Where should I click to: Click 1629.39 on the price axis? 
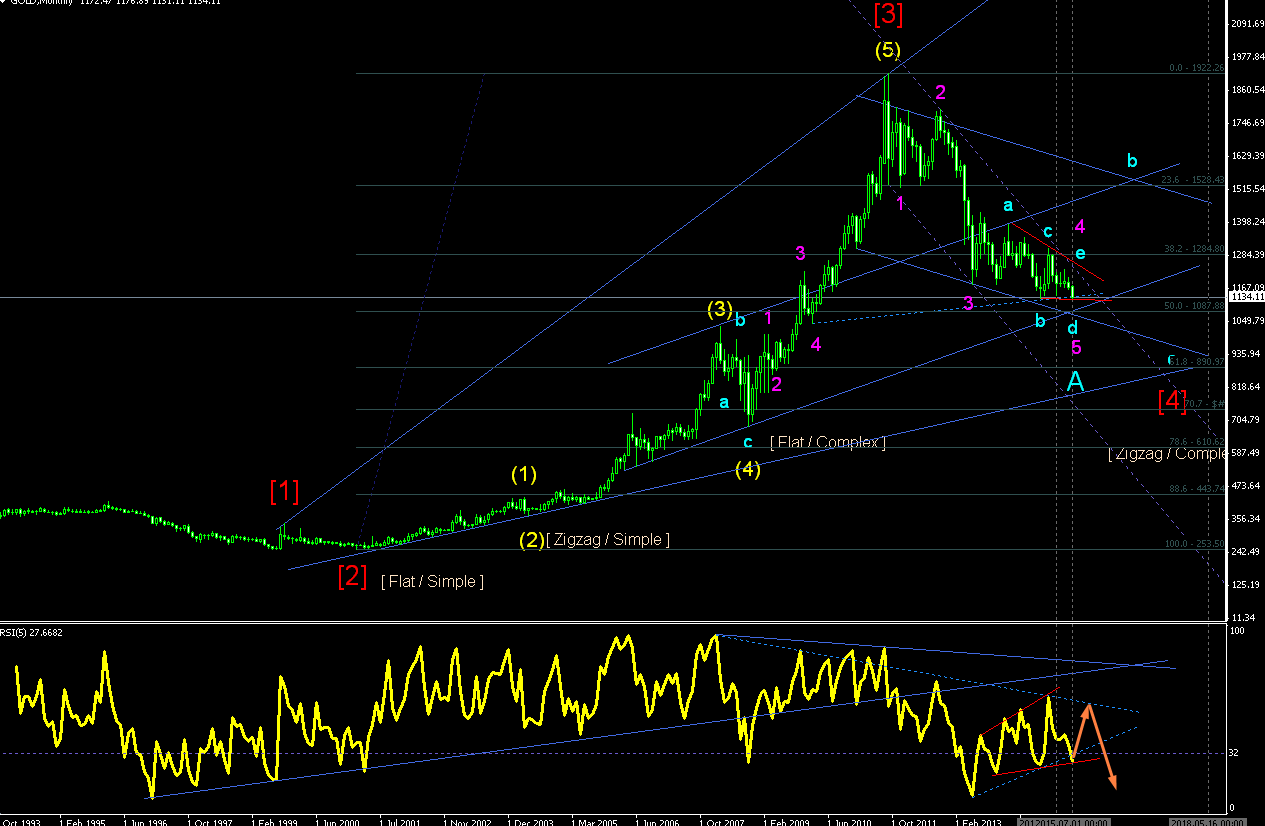(x=1246, y=155)
